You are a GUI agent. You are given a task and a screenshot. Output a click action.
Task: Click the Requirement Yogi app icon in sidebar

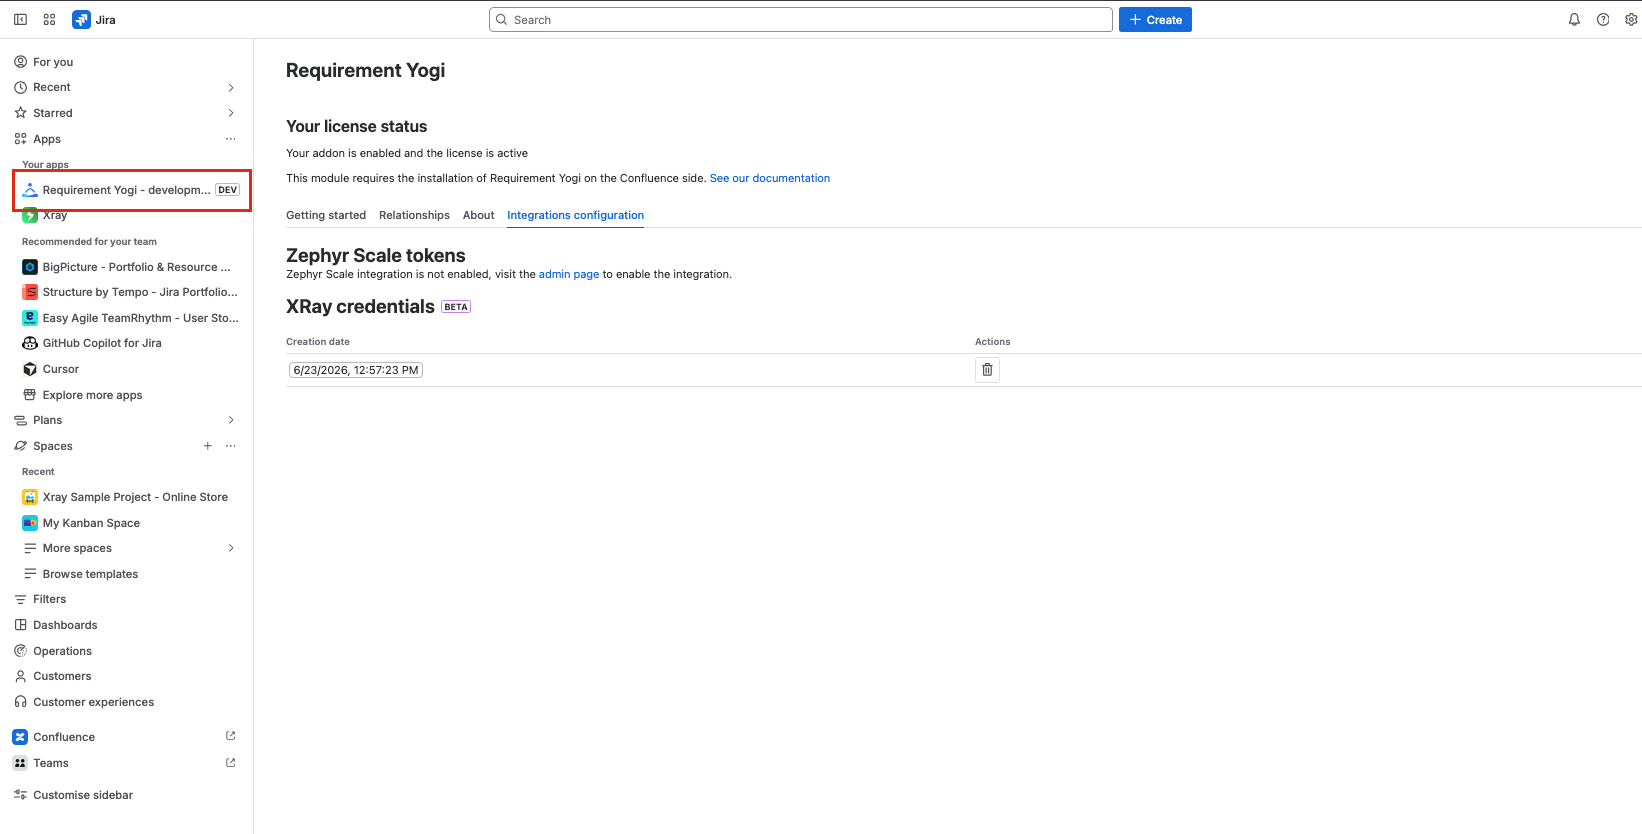(30, 190)
